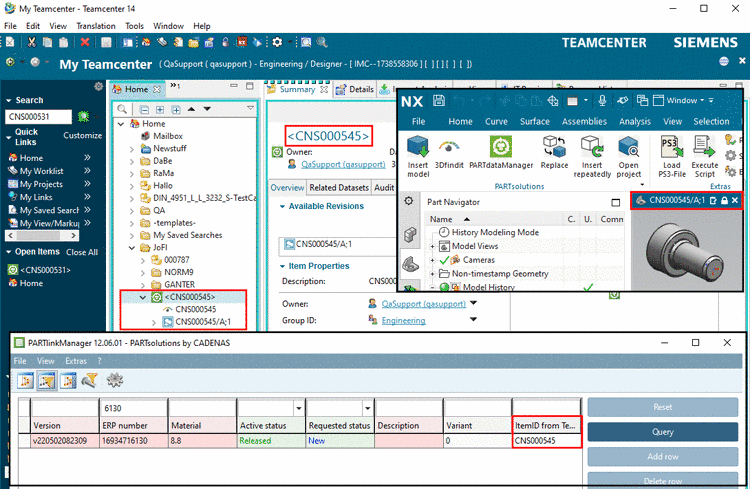
Task: Click the first view icon in PARTlinkManager toolbar
Action: click(x=25, y=381)
